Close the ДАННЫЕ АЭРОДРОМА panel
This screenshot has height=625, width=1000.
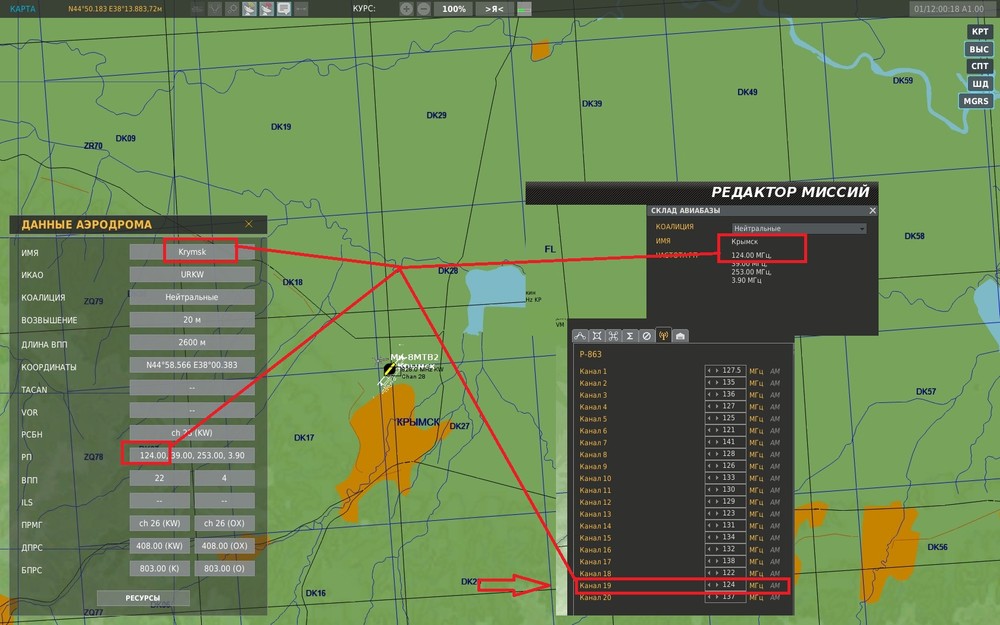pyautogui.click(x=249, y=223)
